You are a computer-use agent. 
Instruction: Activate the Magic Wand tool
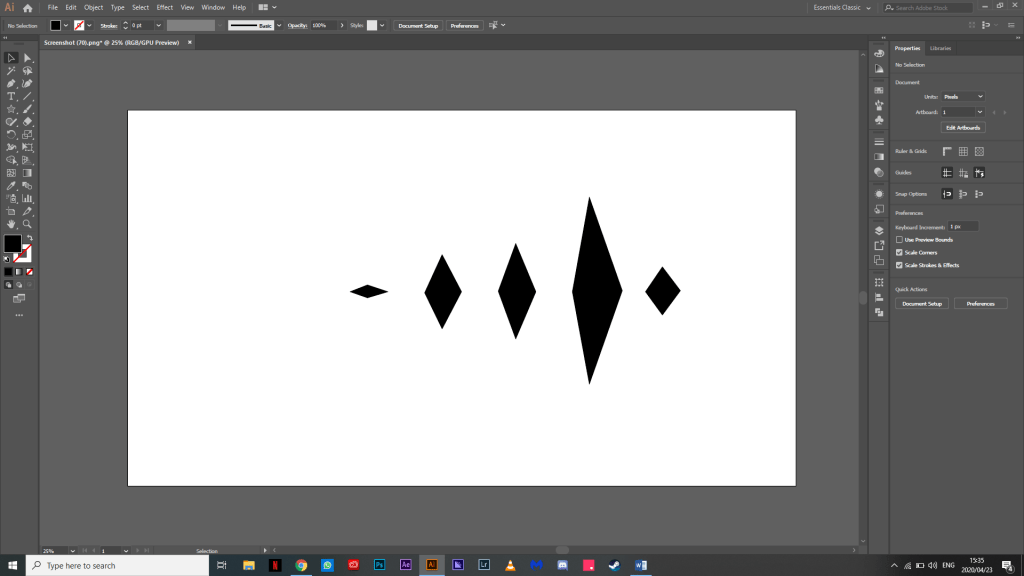pyautogui.click(x=11, y=71)
